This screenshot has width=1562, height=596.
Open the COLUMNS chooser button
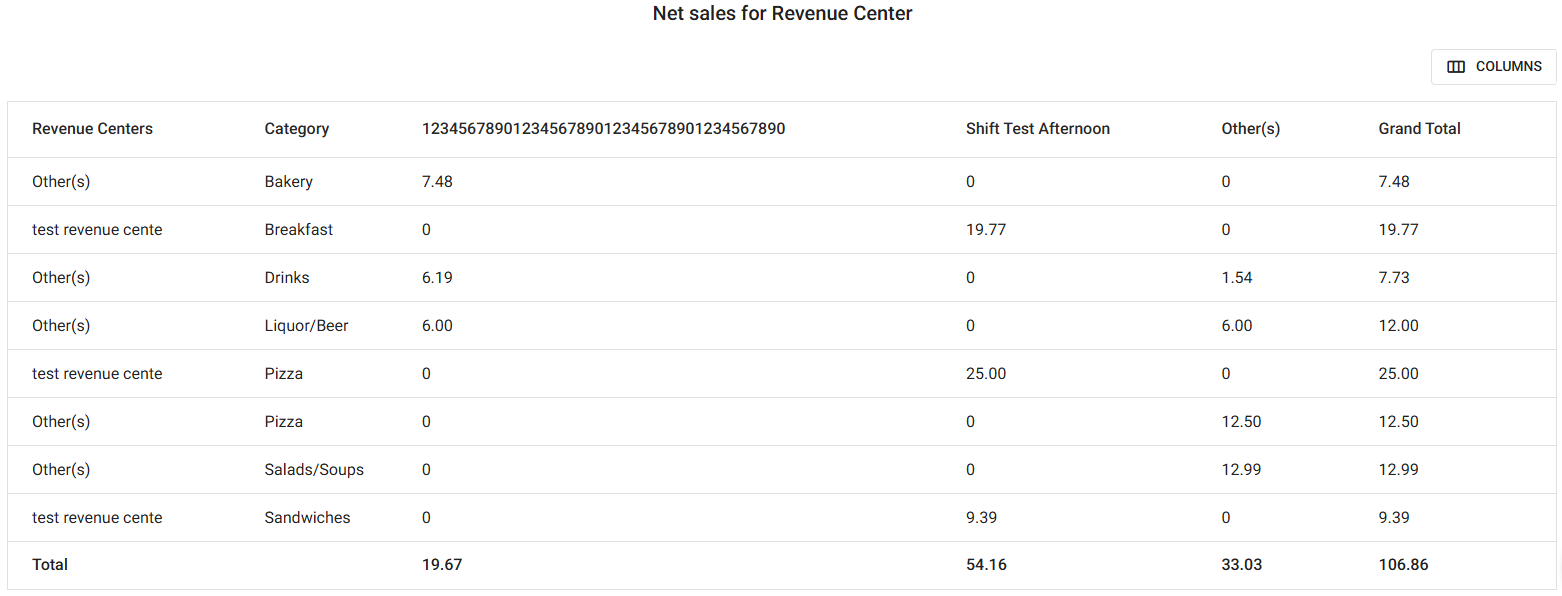click(x=1493, y=67)
